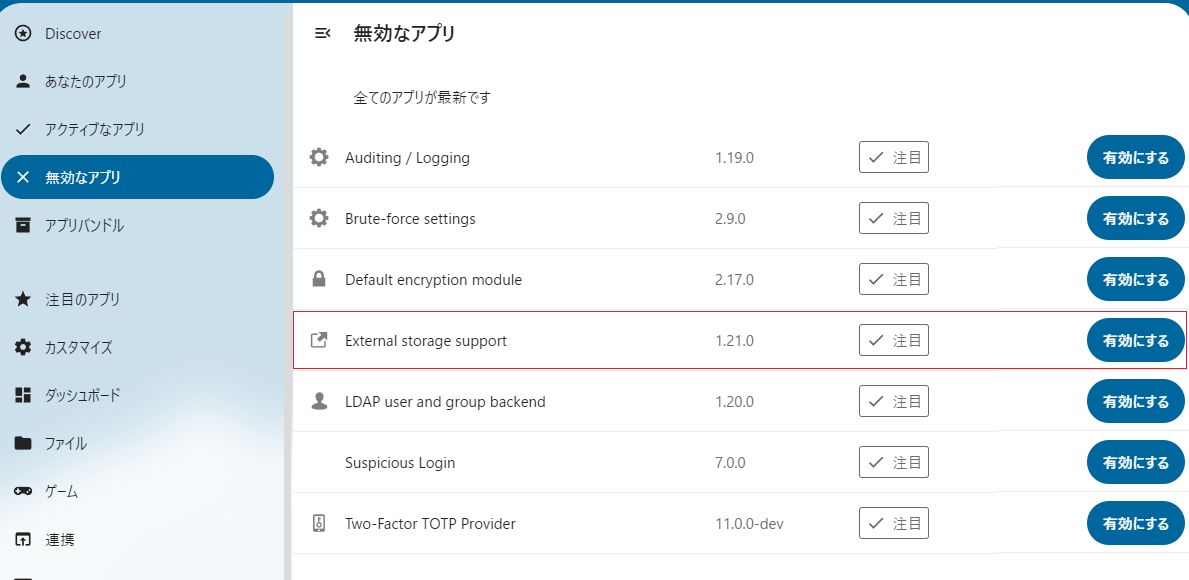Click the Two-Factor TOTP Provider icon
This screenshot has height=580, width=1189.
click(x=318, y=523)
